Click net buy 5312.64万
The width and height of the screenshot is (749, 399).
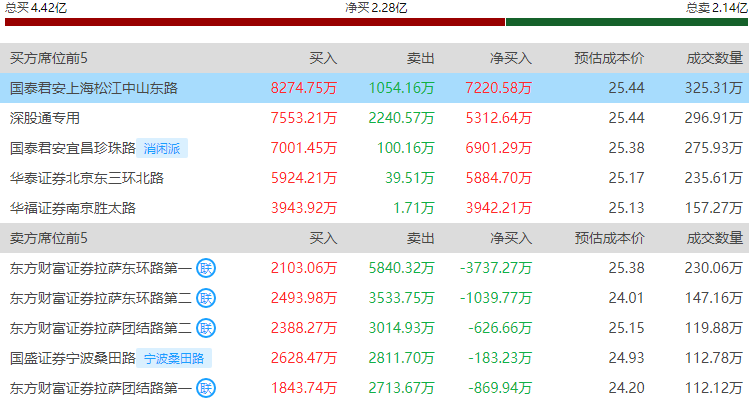click(499, 118)
